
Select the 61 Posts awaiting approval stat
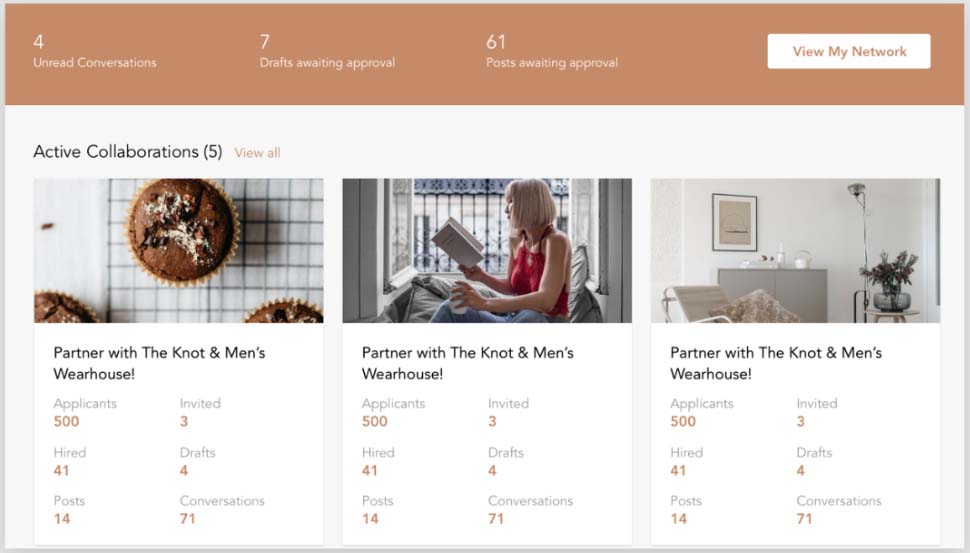(x=552, y=51)
